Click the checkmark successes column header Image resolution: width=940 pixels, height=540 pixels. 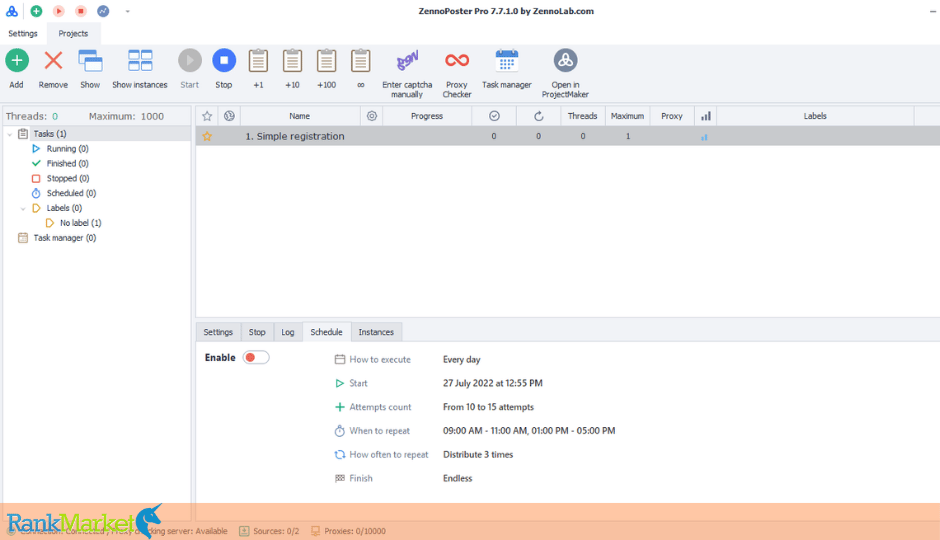click(494, 116)
